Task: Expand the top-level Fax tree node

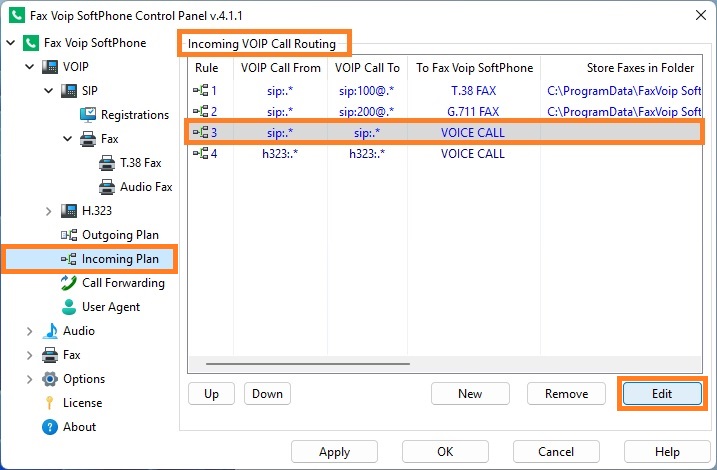Action: 30,355
